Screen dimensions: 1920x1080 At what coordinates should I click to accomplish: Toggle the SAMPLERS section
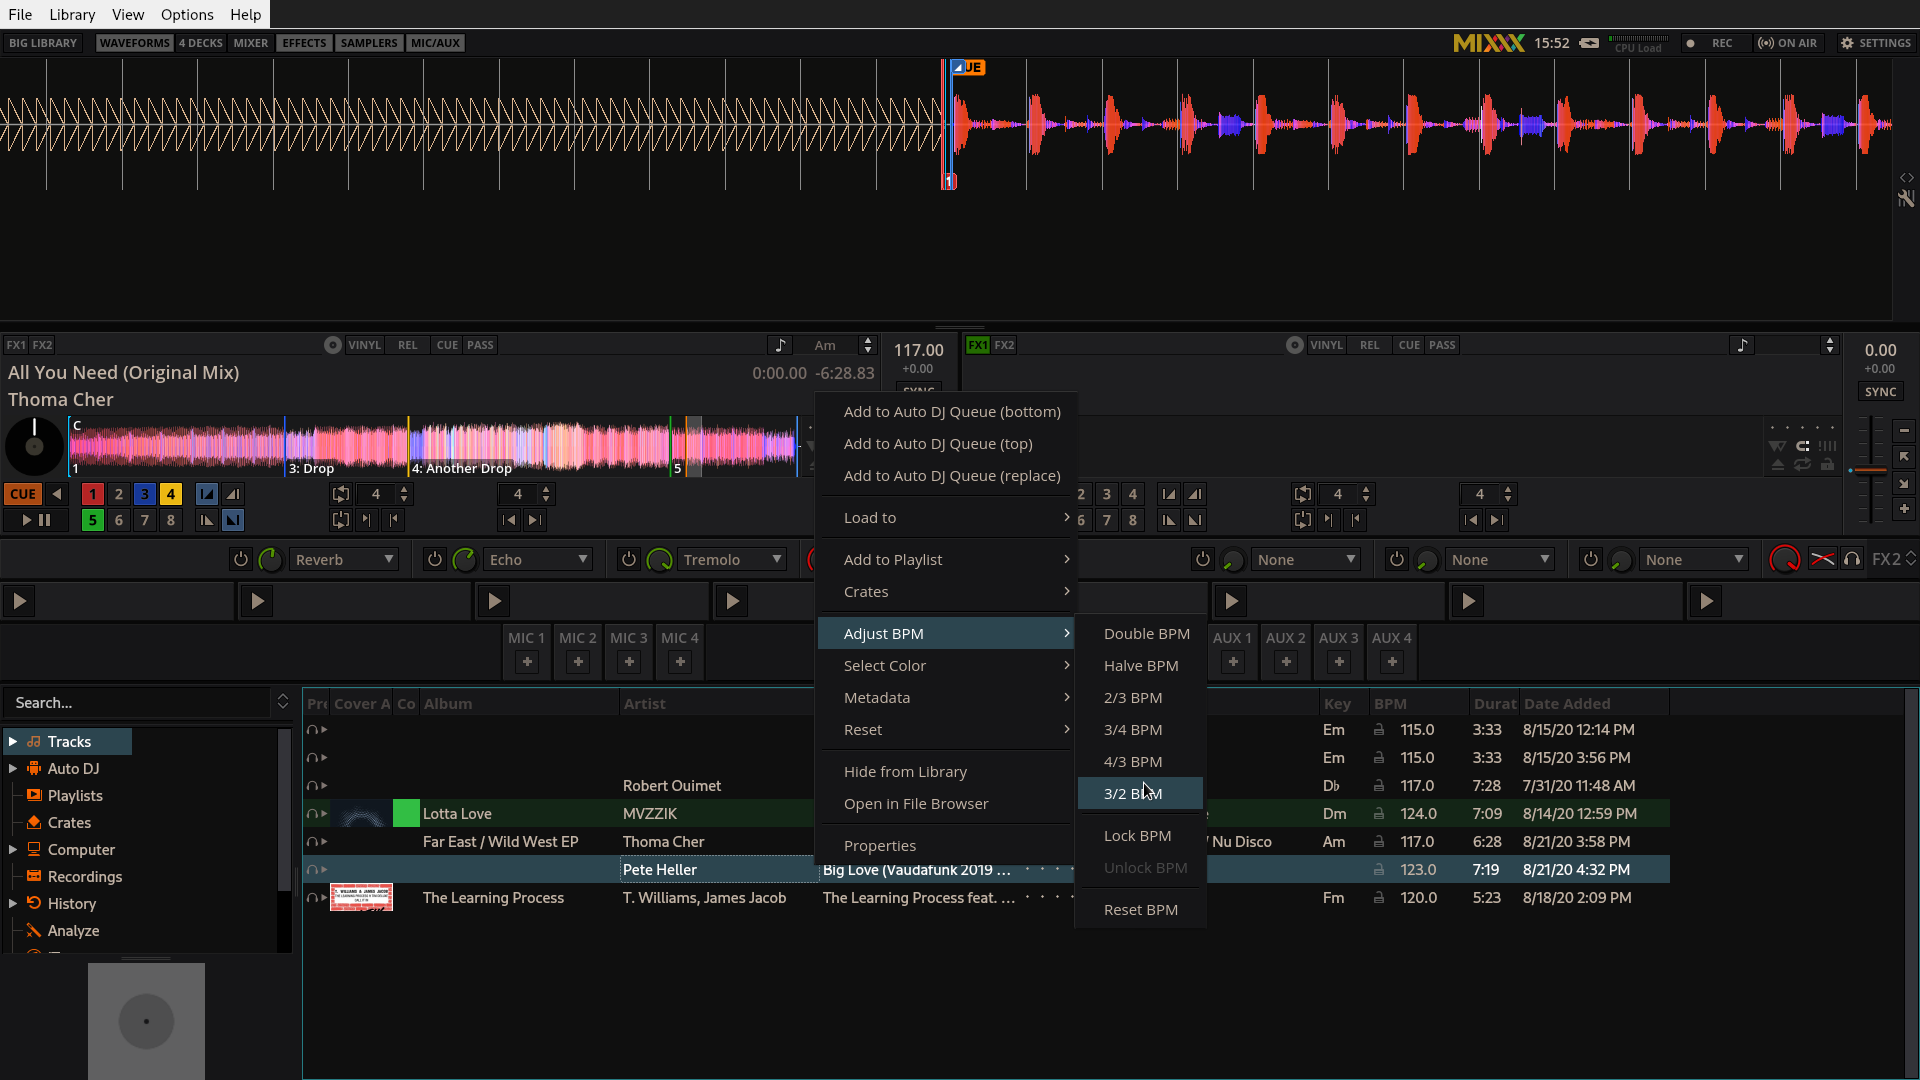point(369,43)
